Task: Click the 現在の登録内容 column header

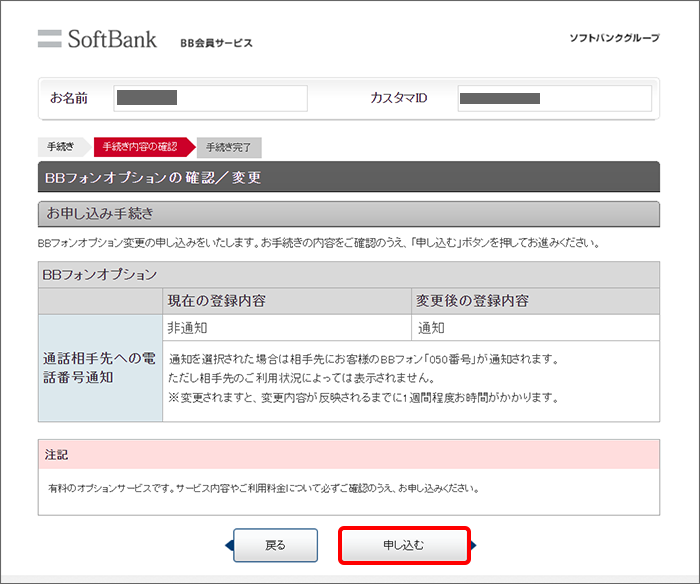Action: [x=287, y=301]
